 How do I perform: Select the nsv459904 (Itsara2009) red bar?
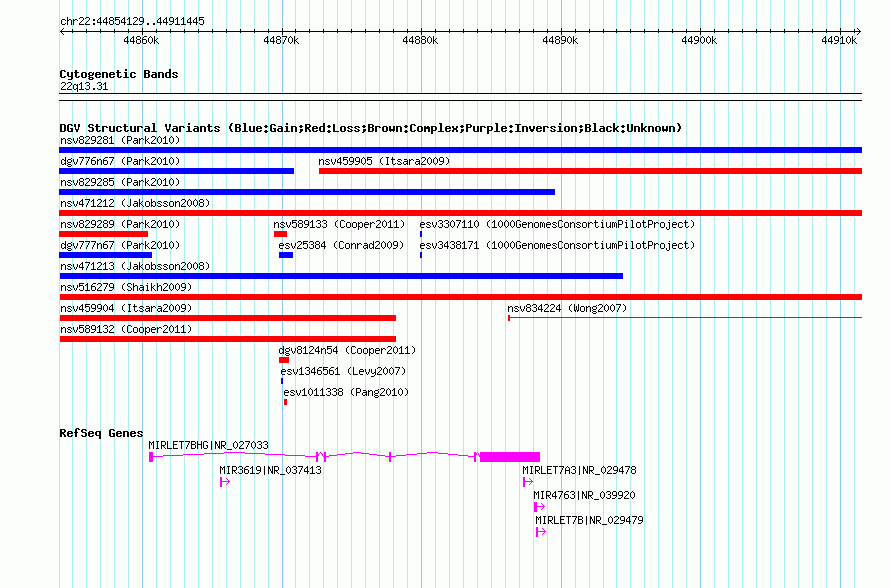click(228, 318)
